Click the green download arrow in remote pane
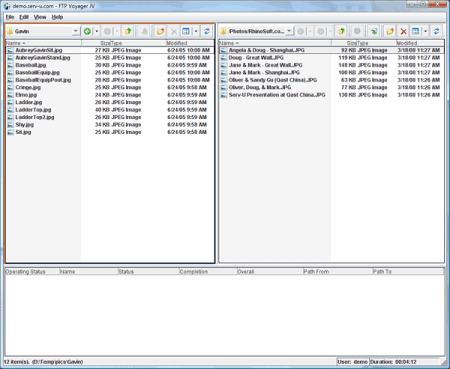 [374, 31]
